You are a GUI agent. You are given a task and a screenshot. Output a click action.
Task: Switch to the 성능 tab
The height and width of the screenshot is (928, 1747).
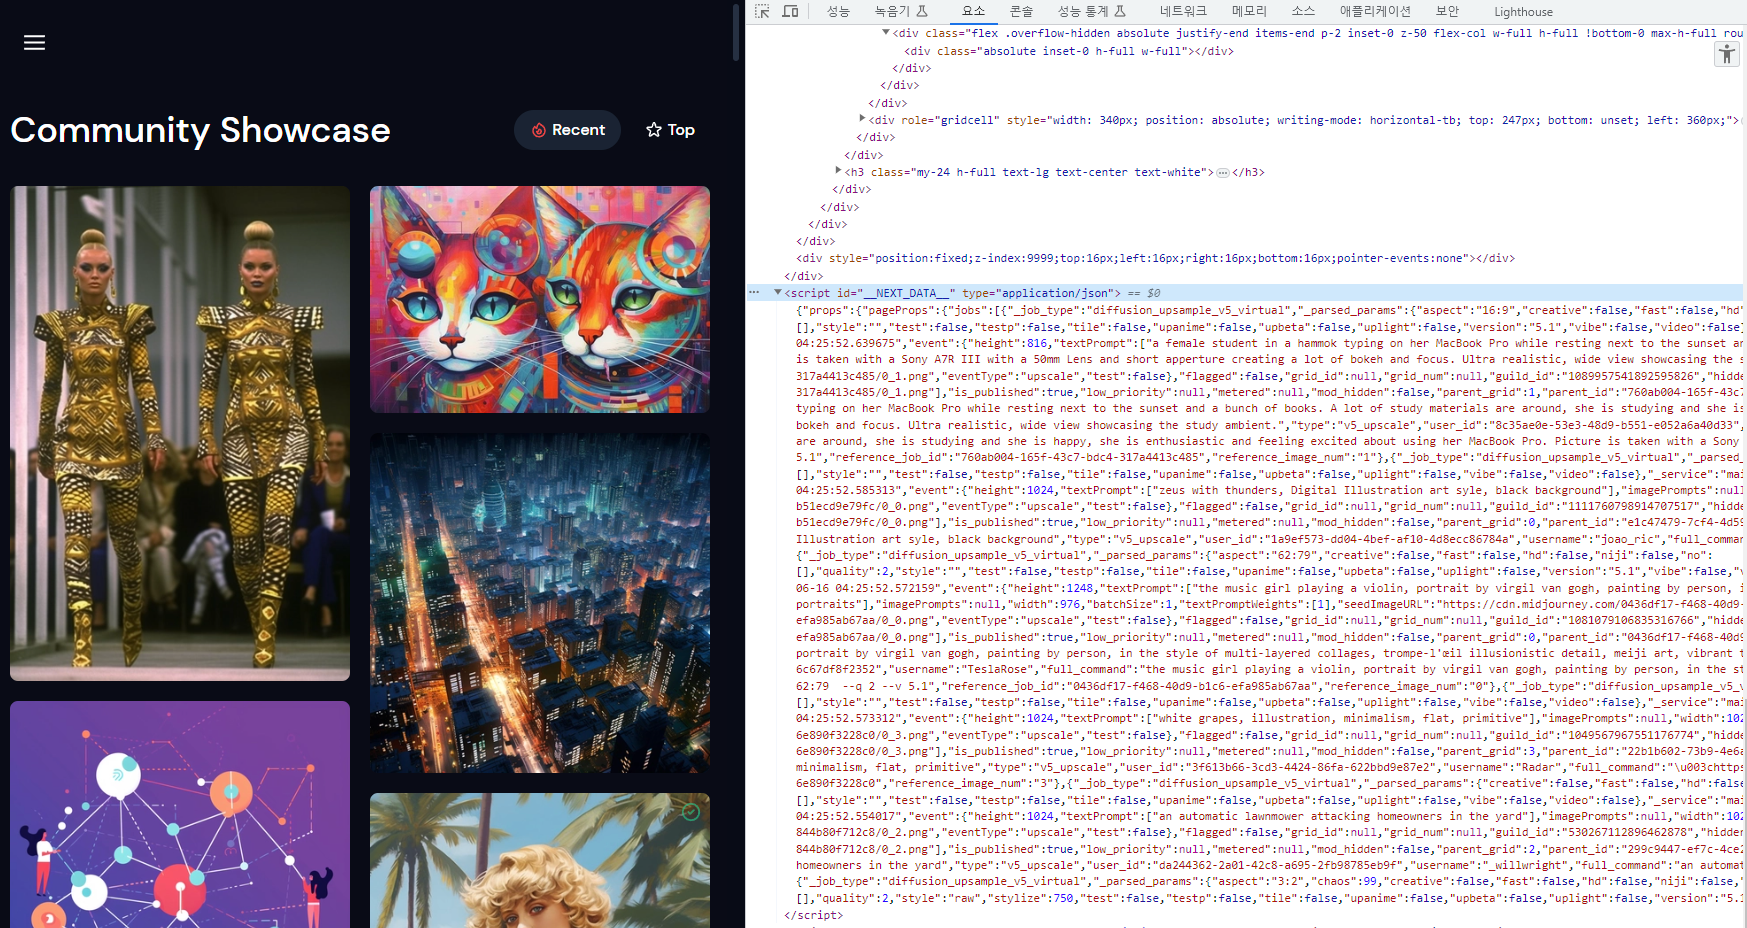pyautogui.click(x=838, y=11)
